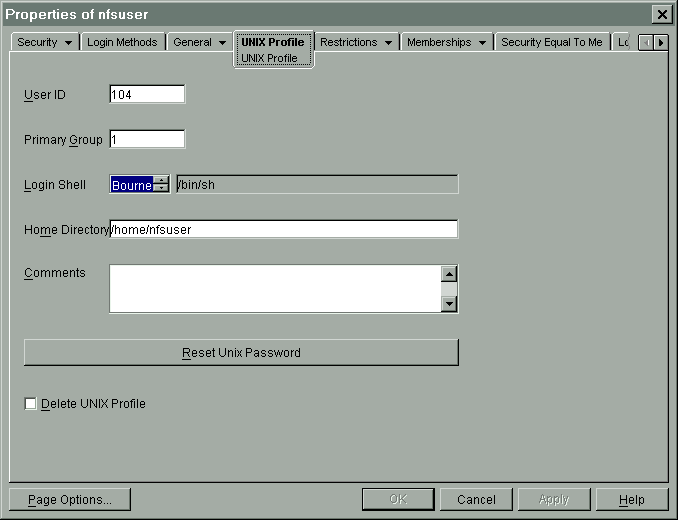The image size is (678, 520).
Task: Click the User ID field
Action: tap(147, 94)
